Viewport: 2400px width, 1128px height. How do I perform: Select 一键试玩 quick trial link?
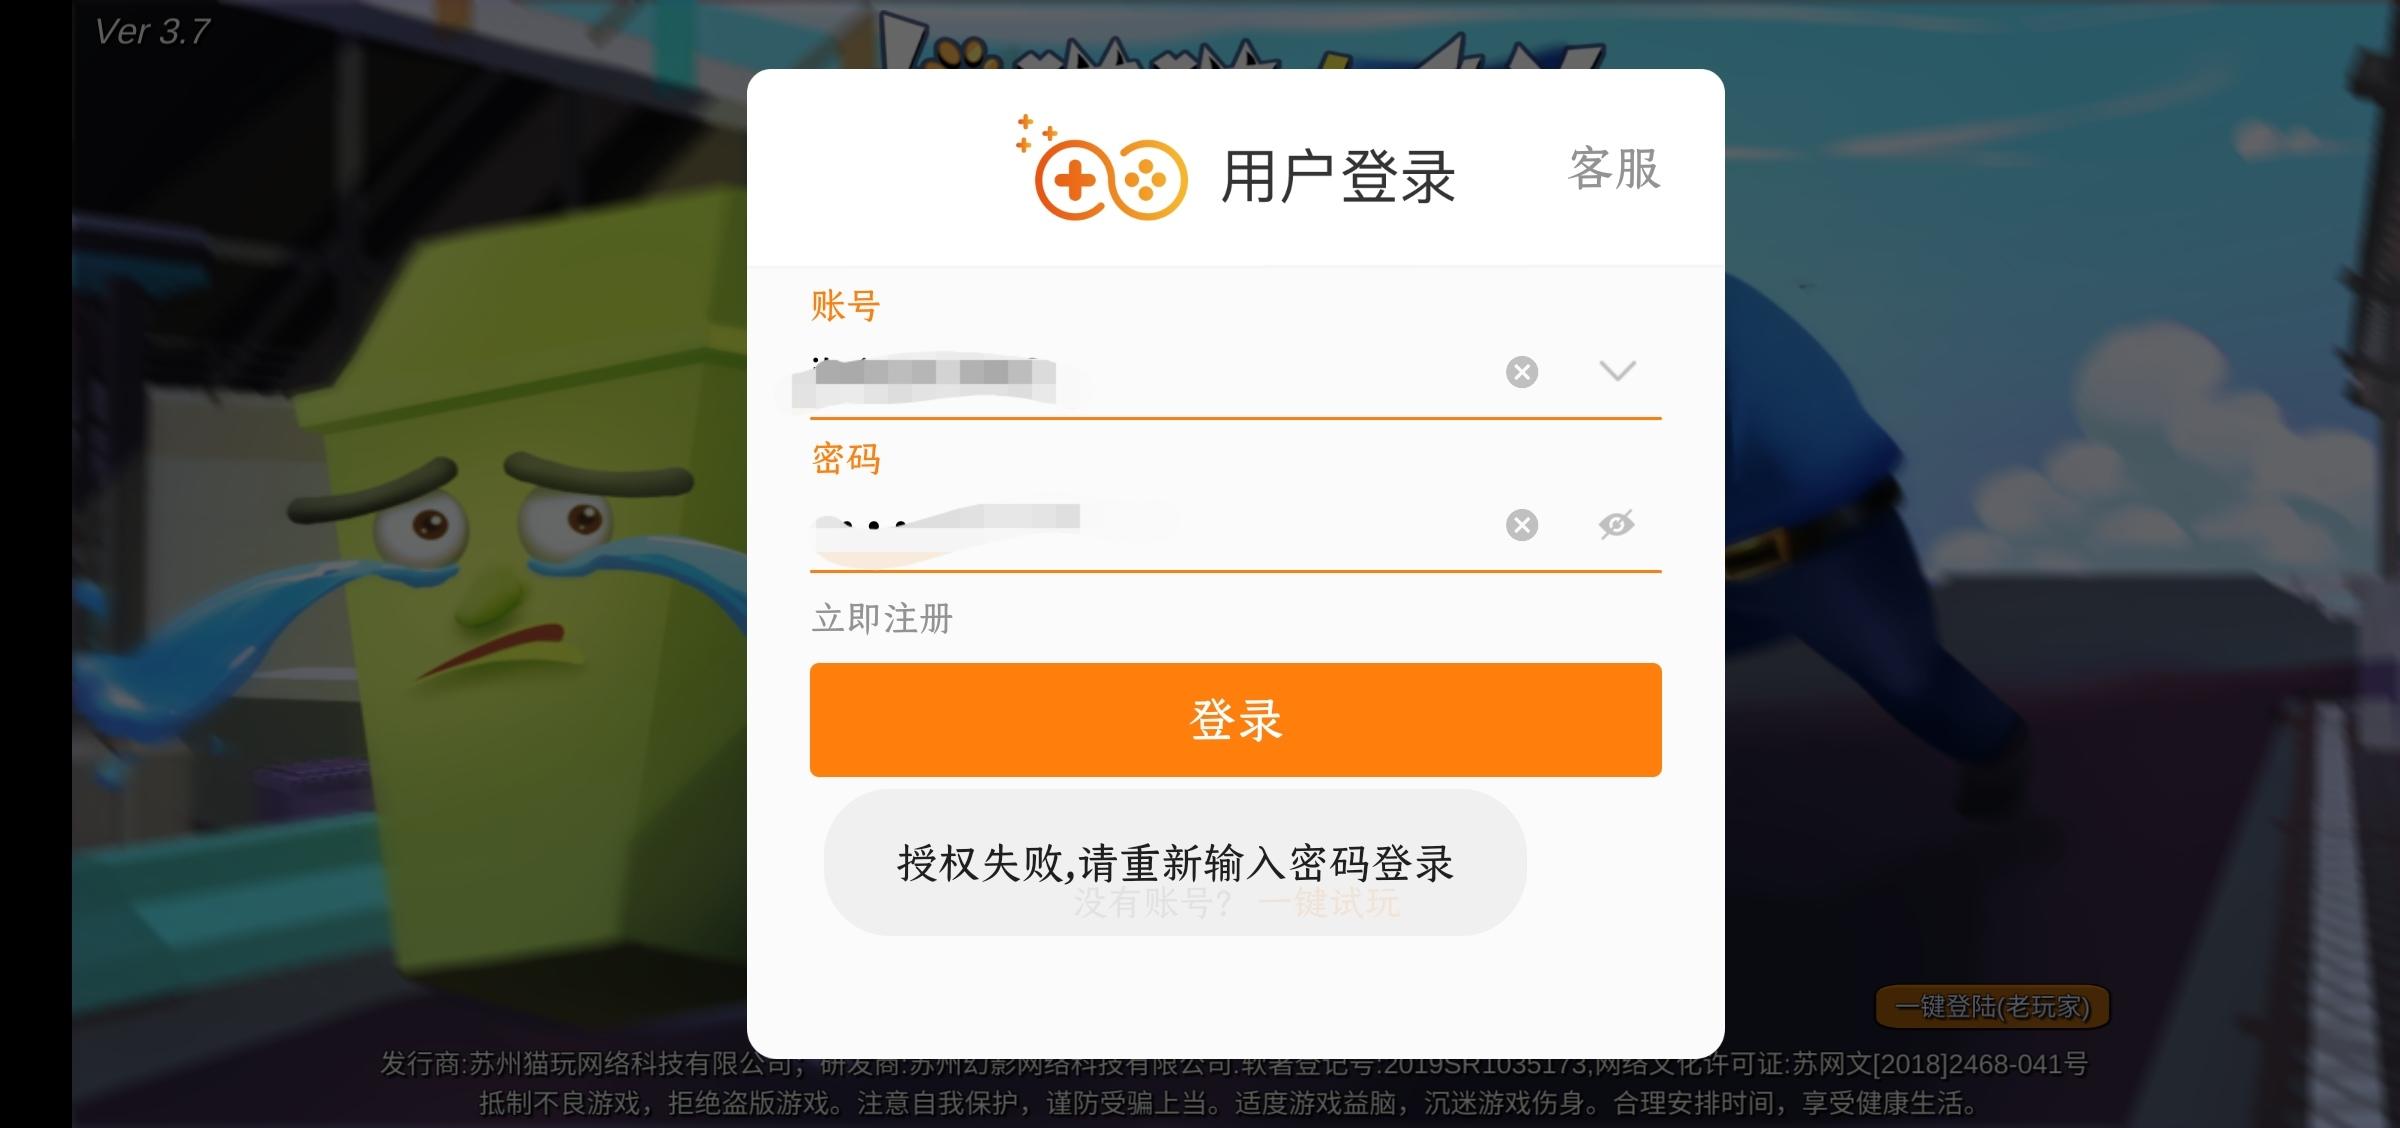(1328, 903)
